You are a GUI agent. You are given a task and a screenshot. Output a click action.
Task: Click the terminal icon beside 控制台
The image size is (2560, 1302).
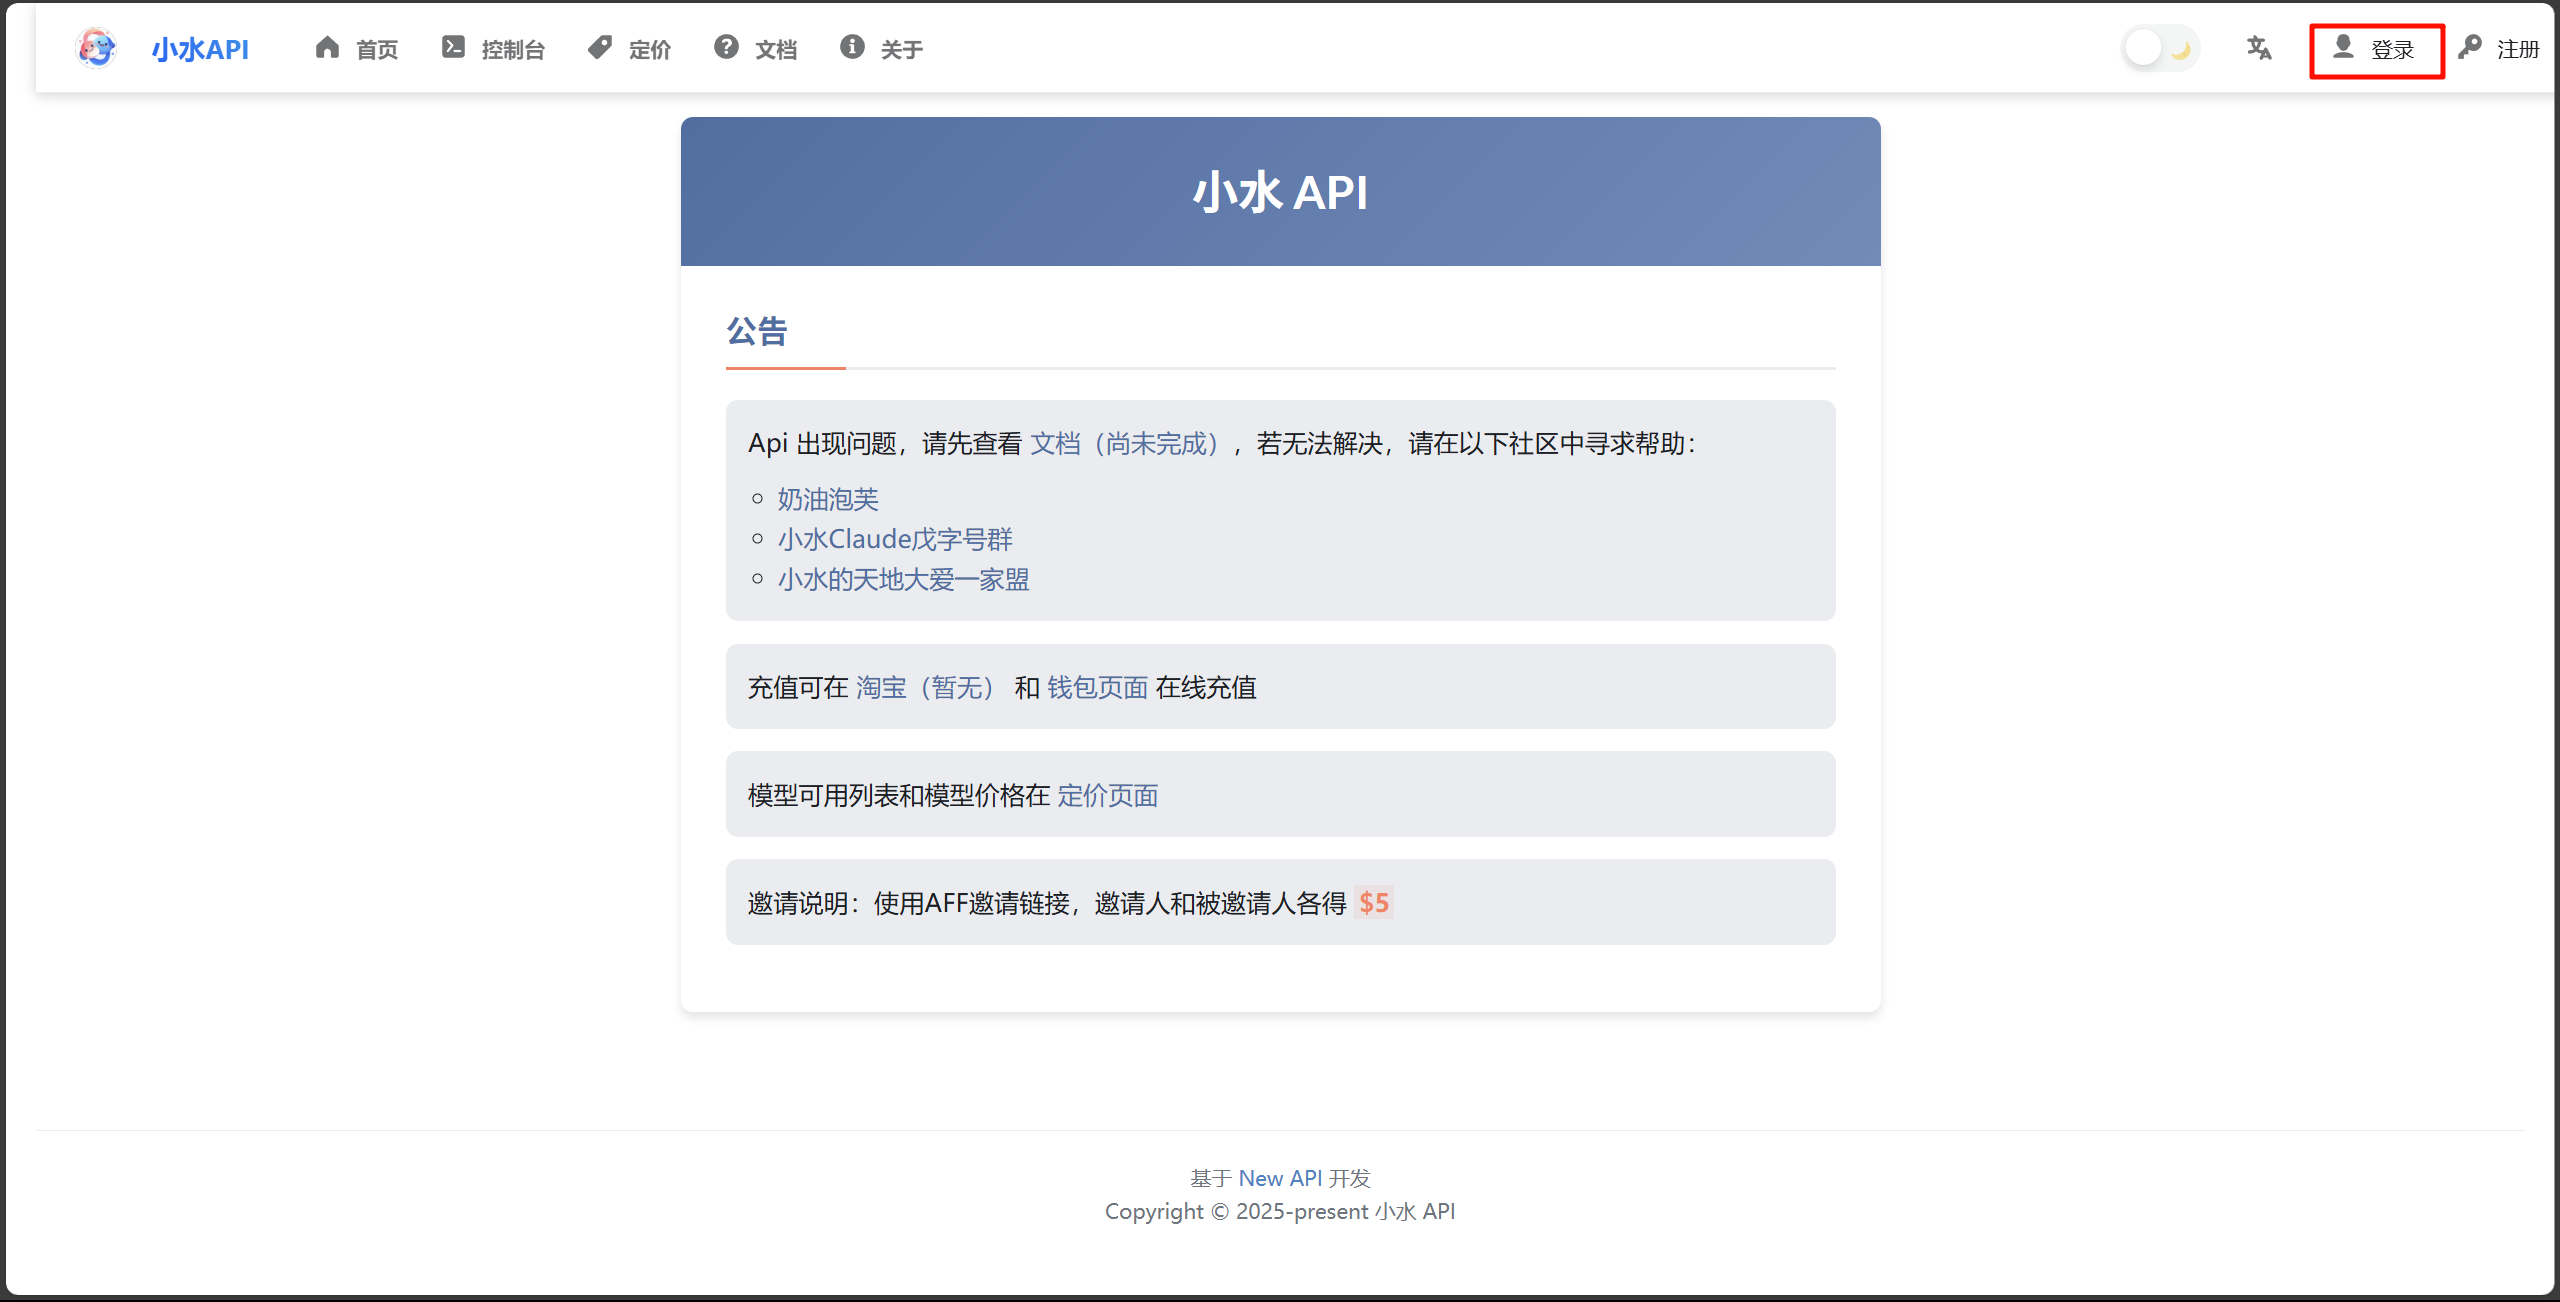[x=453, y=48]
